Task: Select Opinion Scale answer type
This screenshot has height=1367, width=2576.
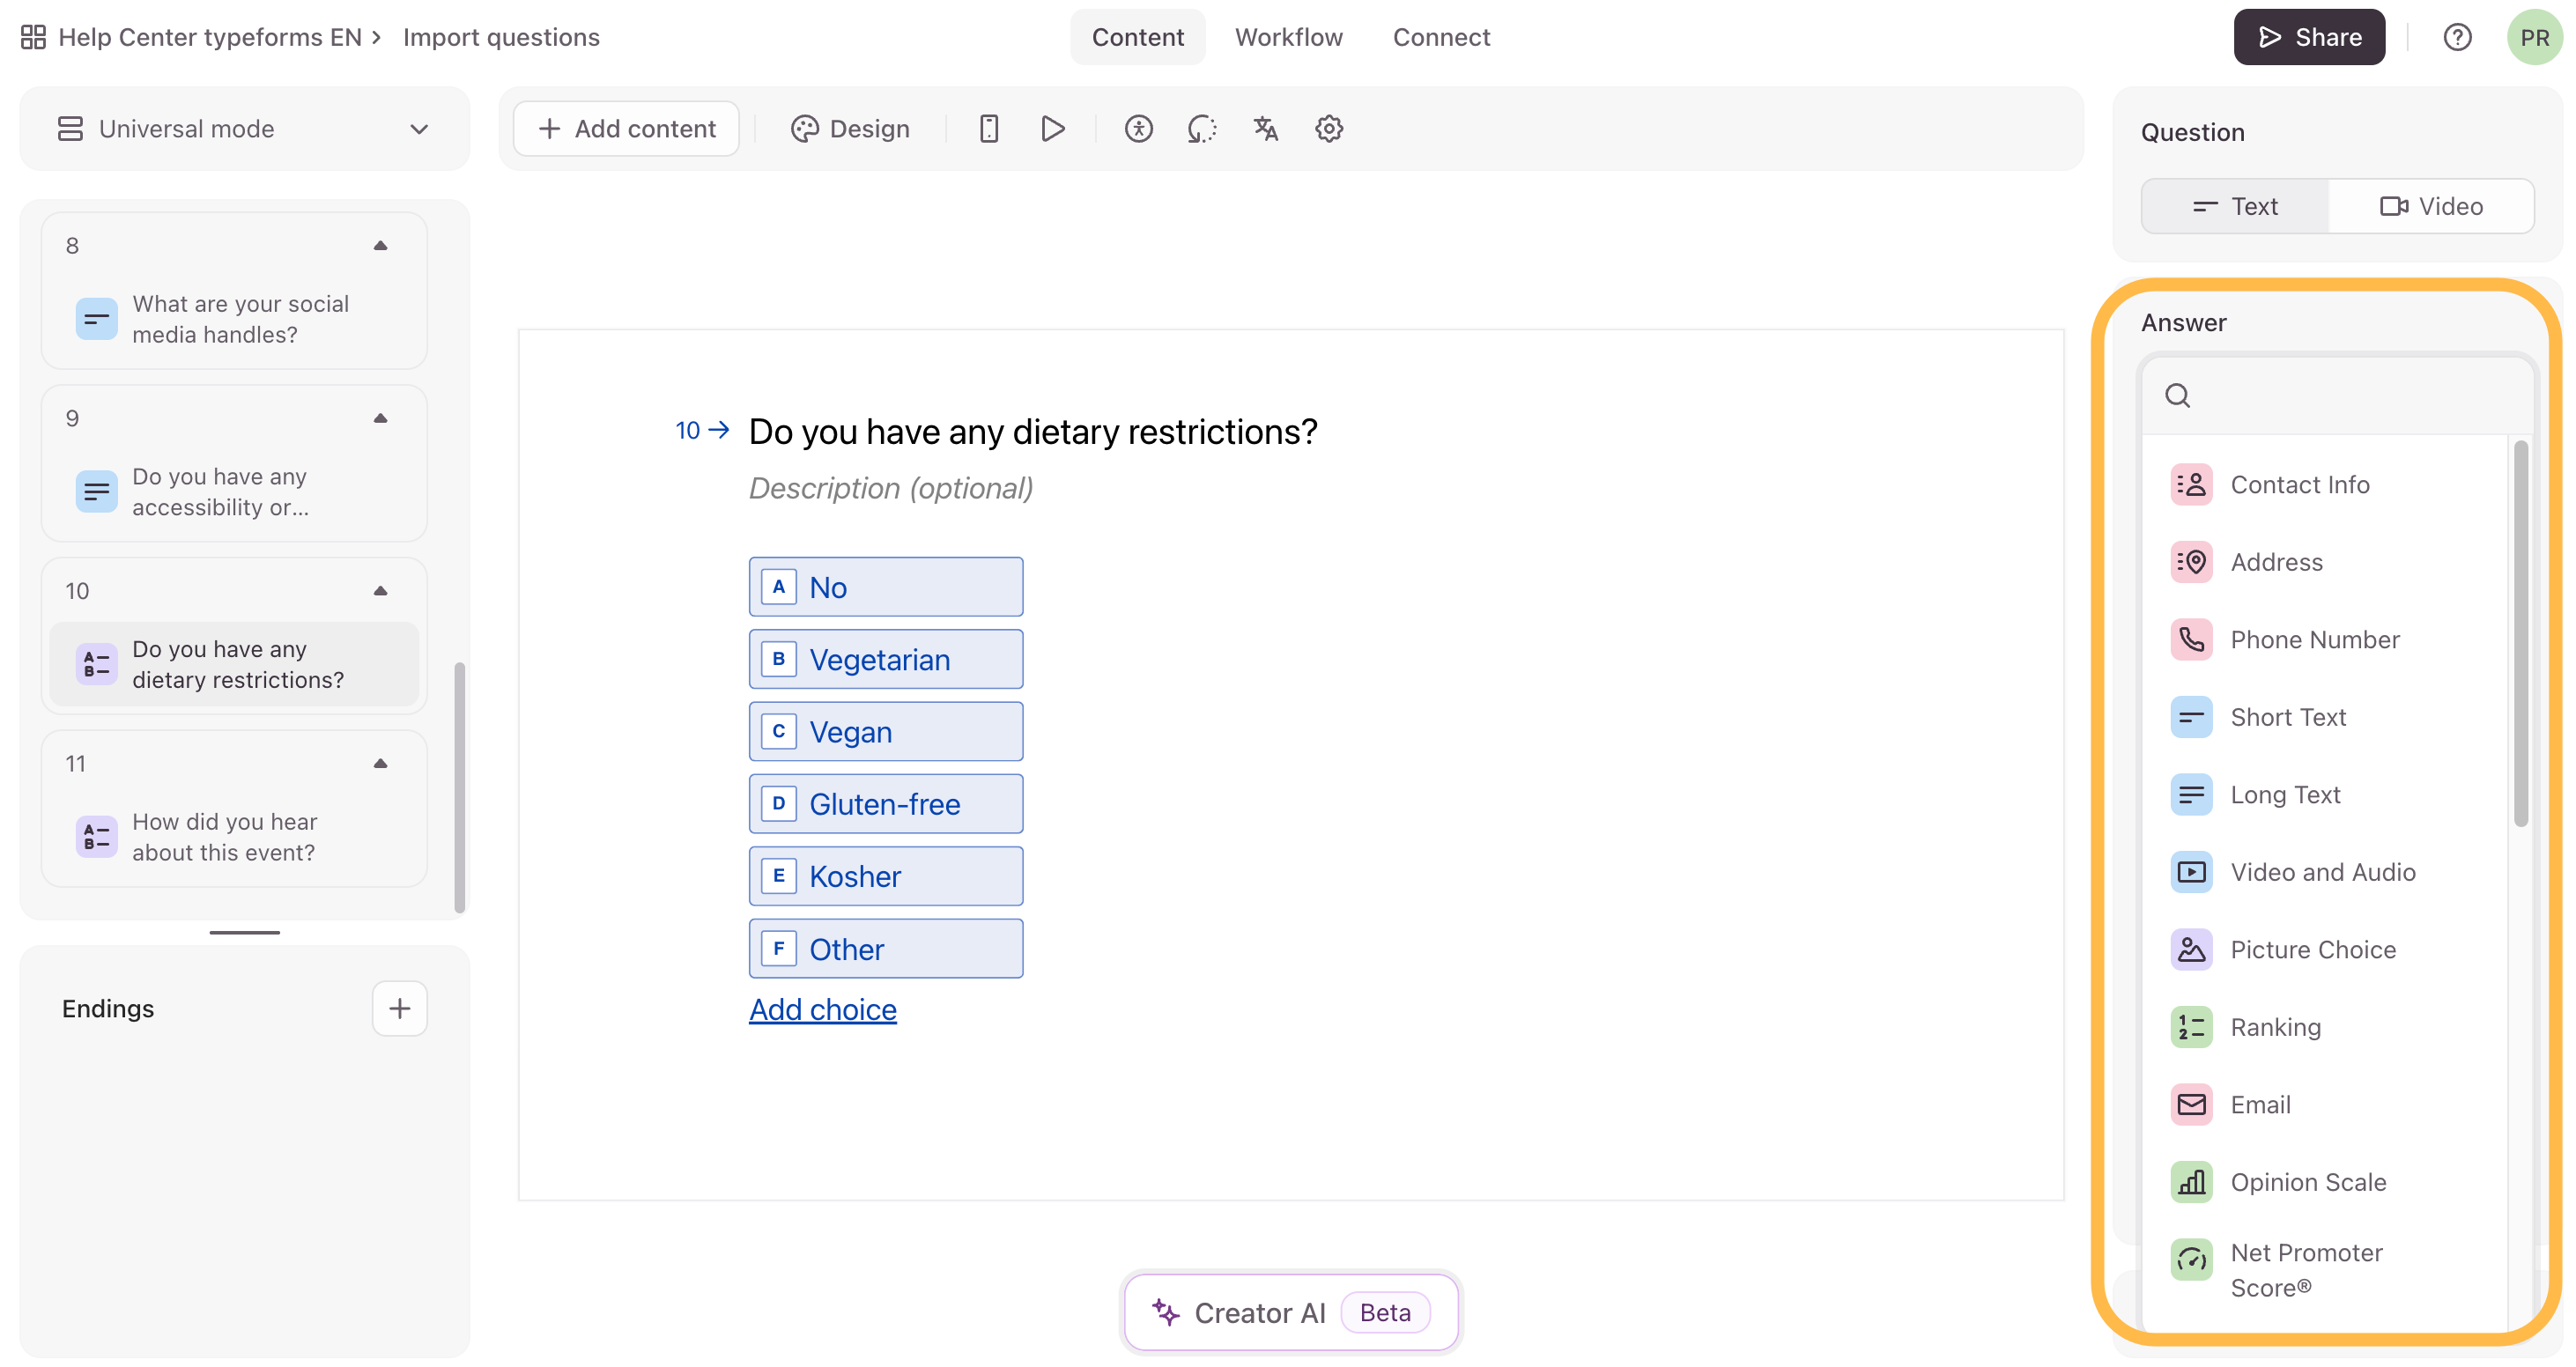Action: coord(2307,1182)
